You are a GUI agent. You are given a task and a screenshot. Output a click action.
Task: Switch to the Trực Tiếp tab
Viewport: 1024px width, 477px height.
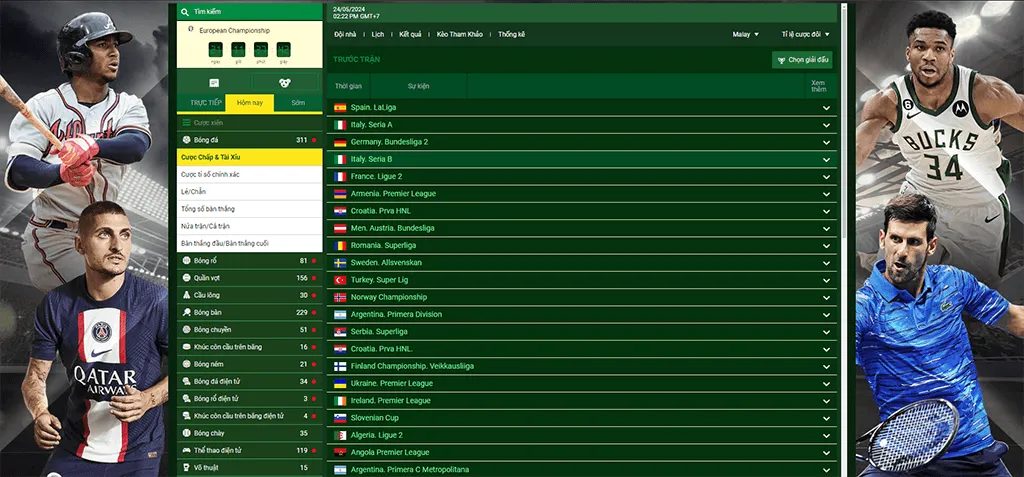click(x=205, y=103)
